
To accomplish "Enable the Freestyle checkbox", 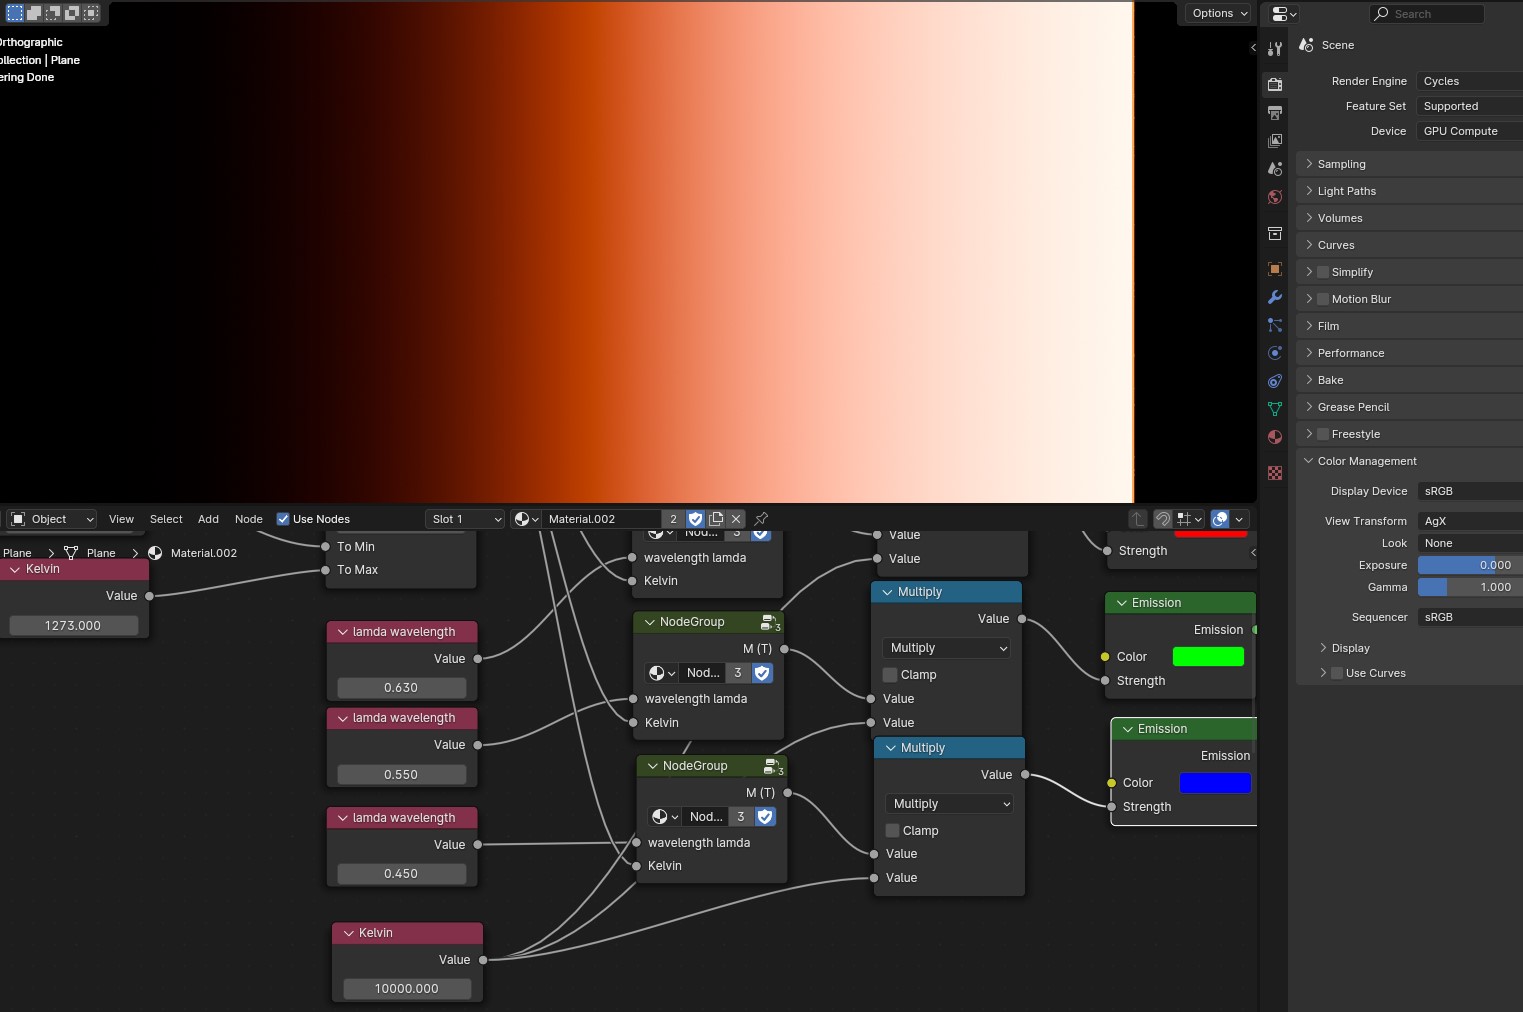I will [x=1323, y=434].
